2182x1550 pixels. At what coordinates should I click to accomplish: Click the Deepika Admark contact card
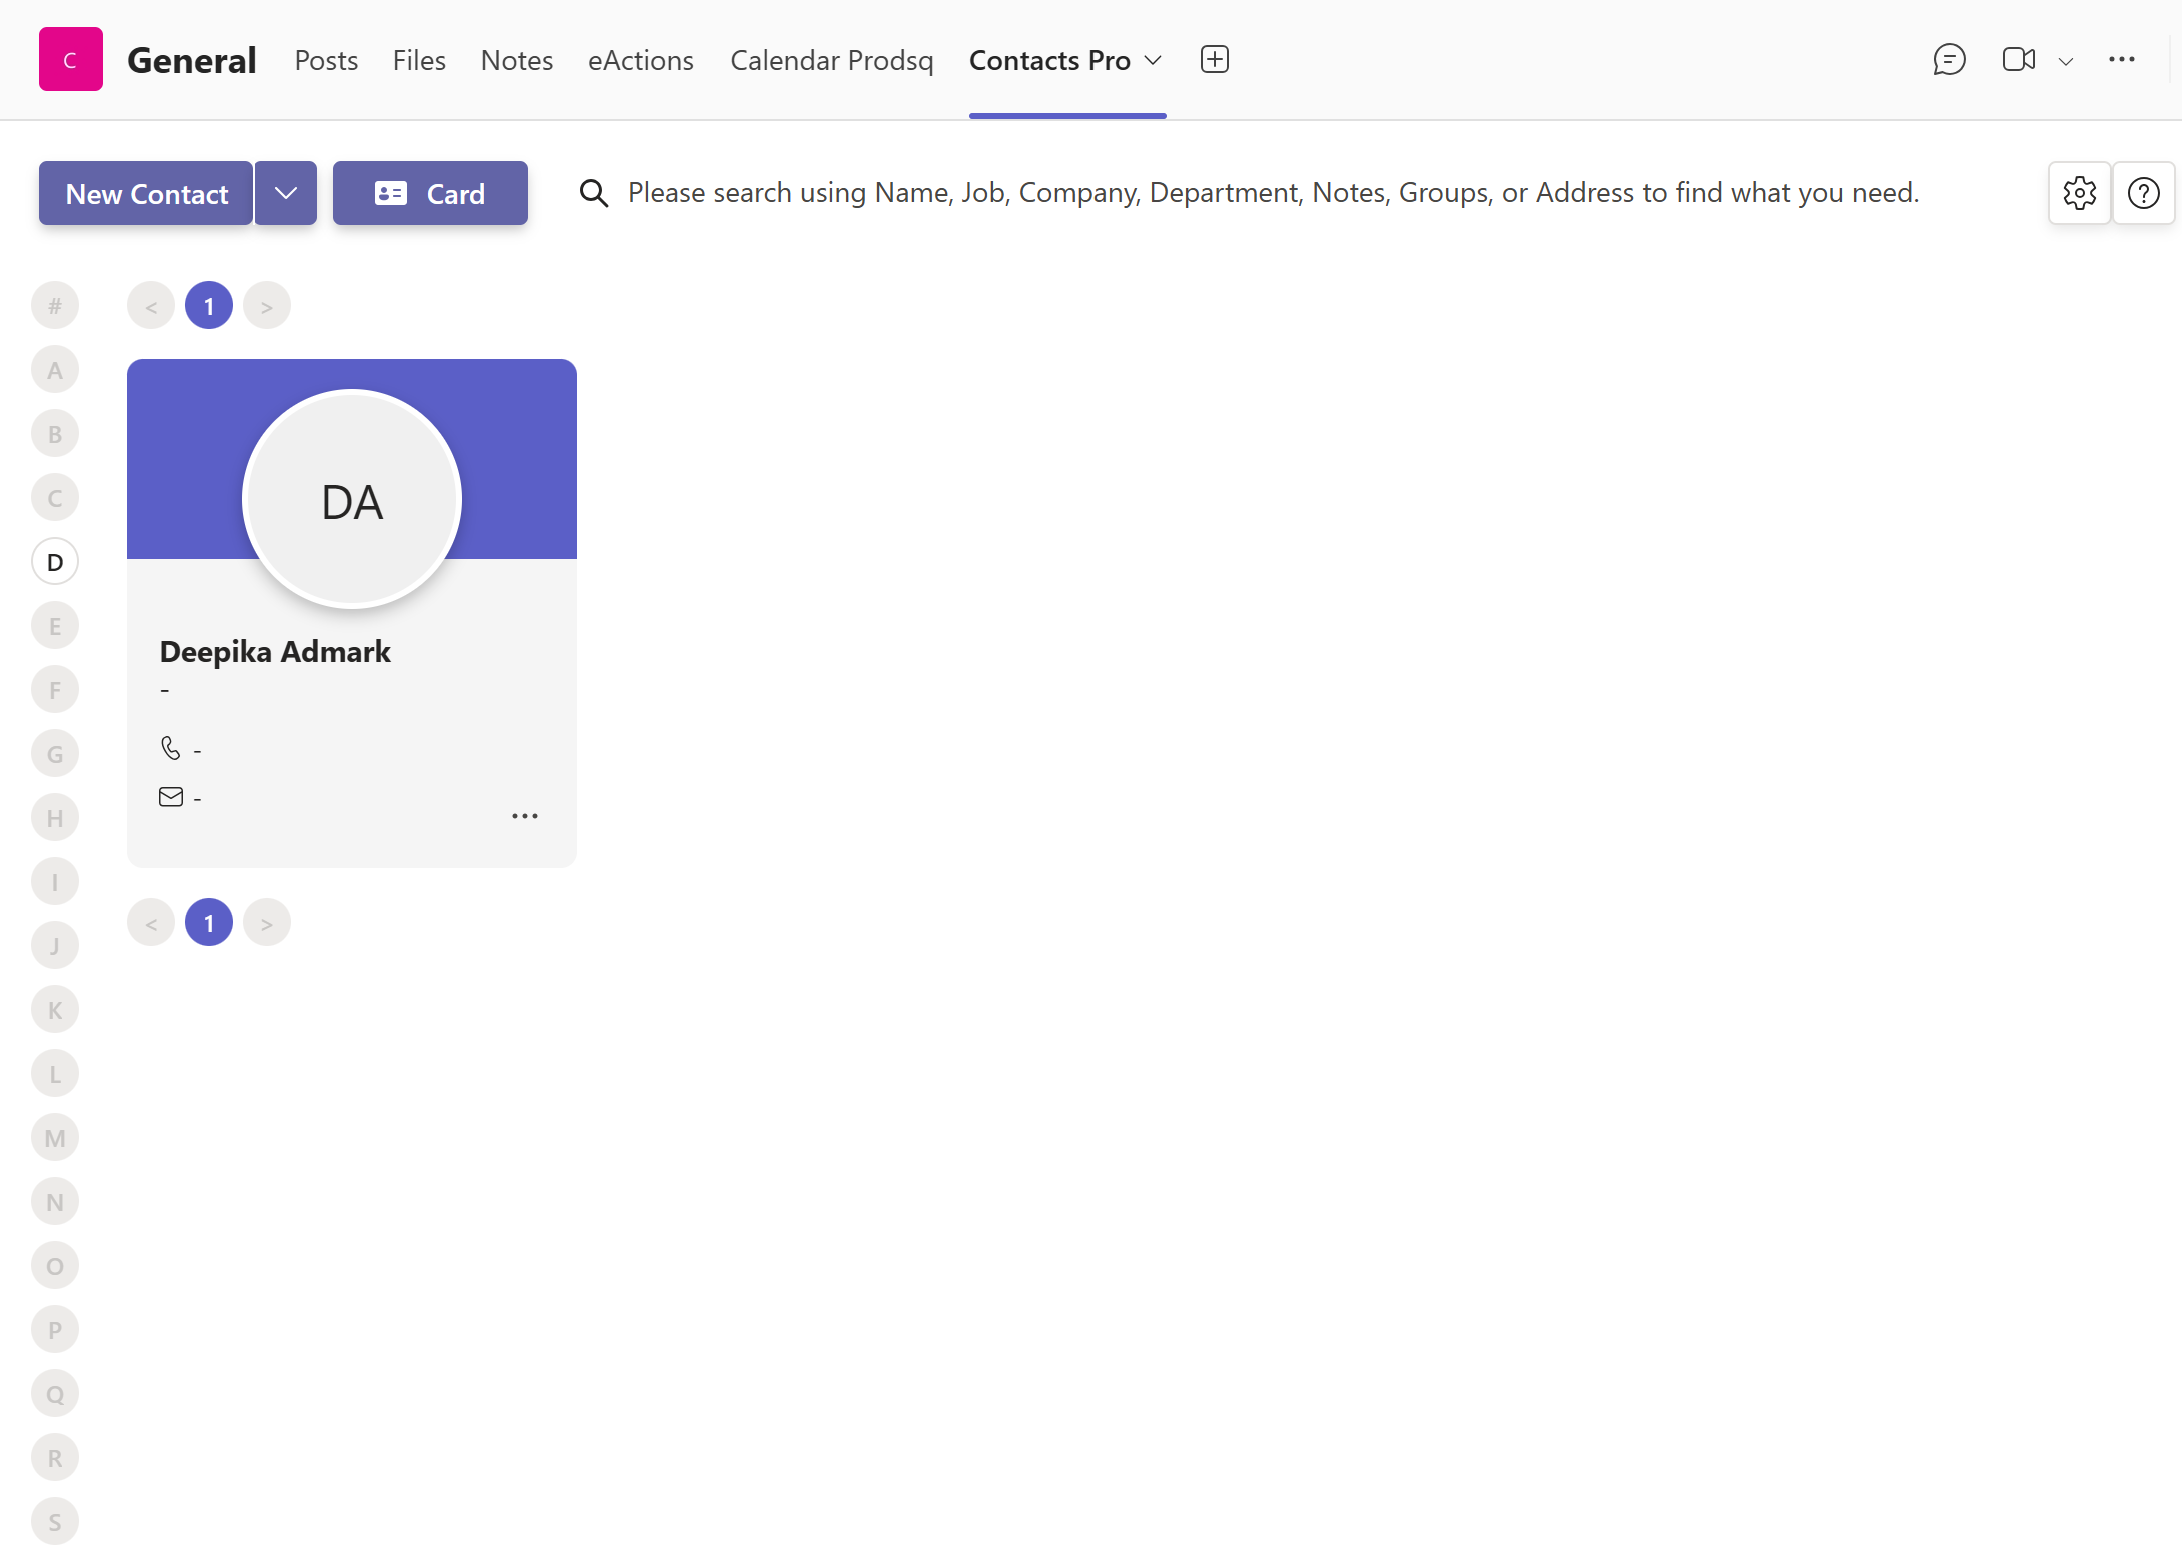[351, 612]
